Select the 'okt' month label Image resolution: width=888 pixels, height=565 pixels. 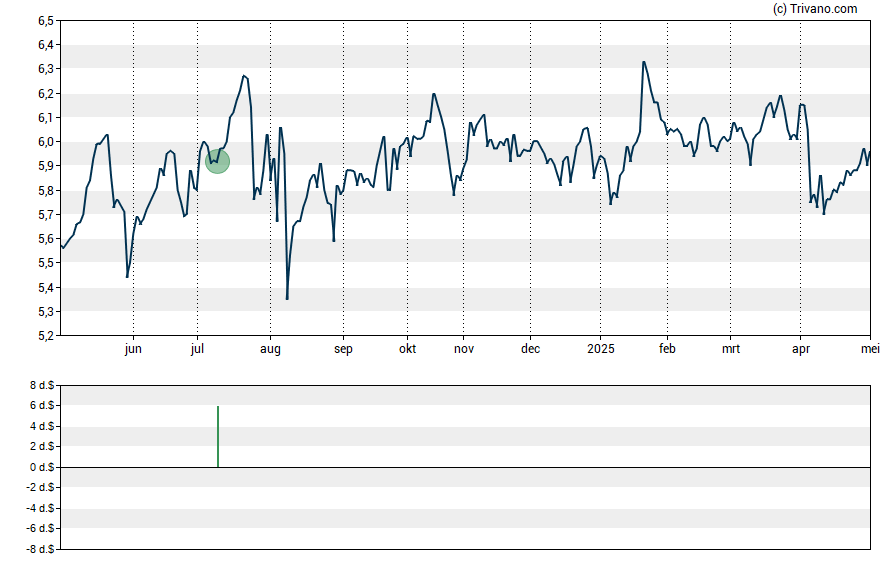[x=407, y=349]
